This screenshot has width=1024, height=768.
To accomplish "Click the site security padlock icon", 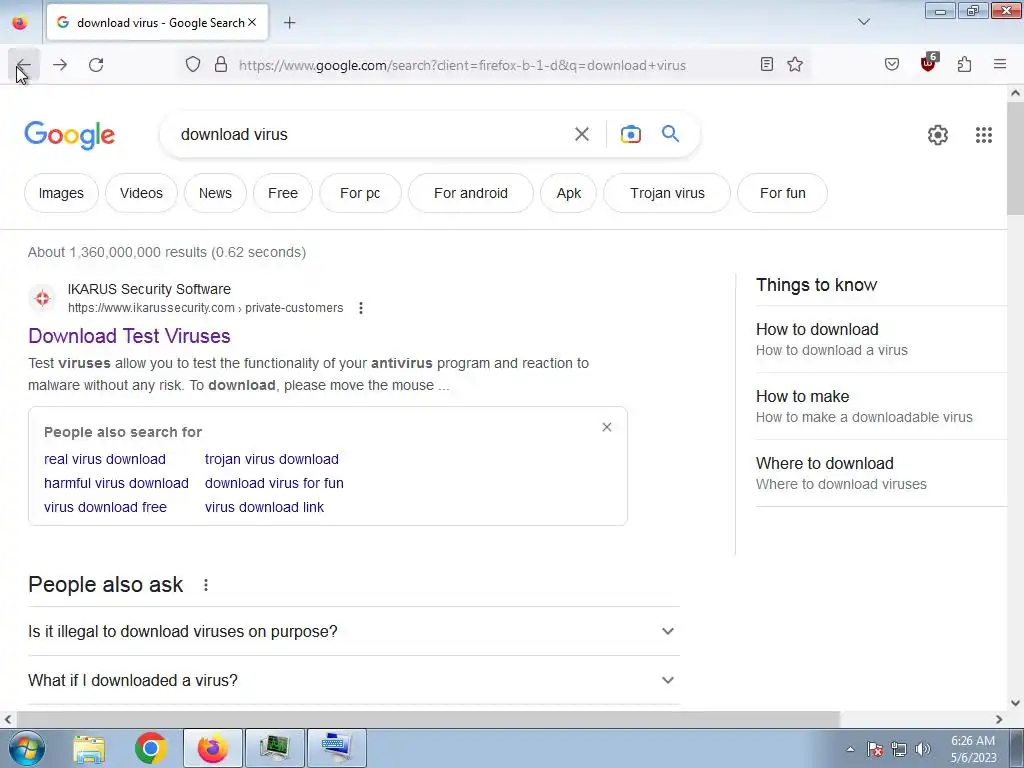I will pyautogui.click(x=221, y=65).
